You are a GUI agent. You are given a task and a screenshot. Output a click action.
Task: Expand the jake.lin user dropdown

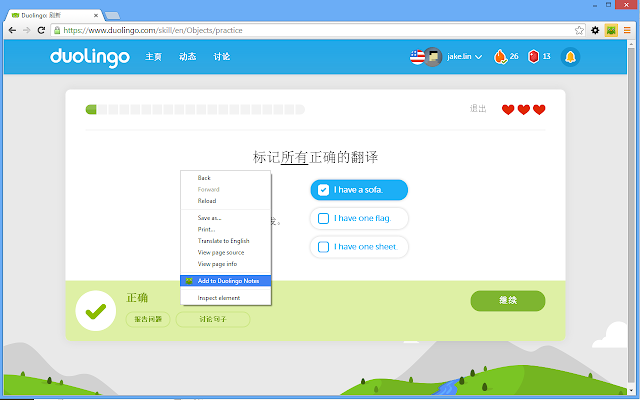464,57
